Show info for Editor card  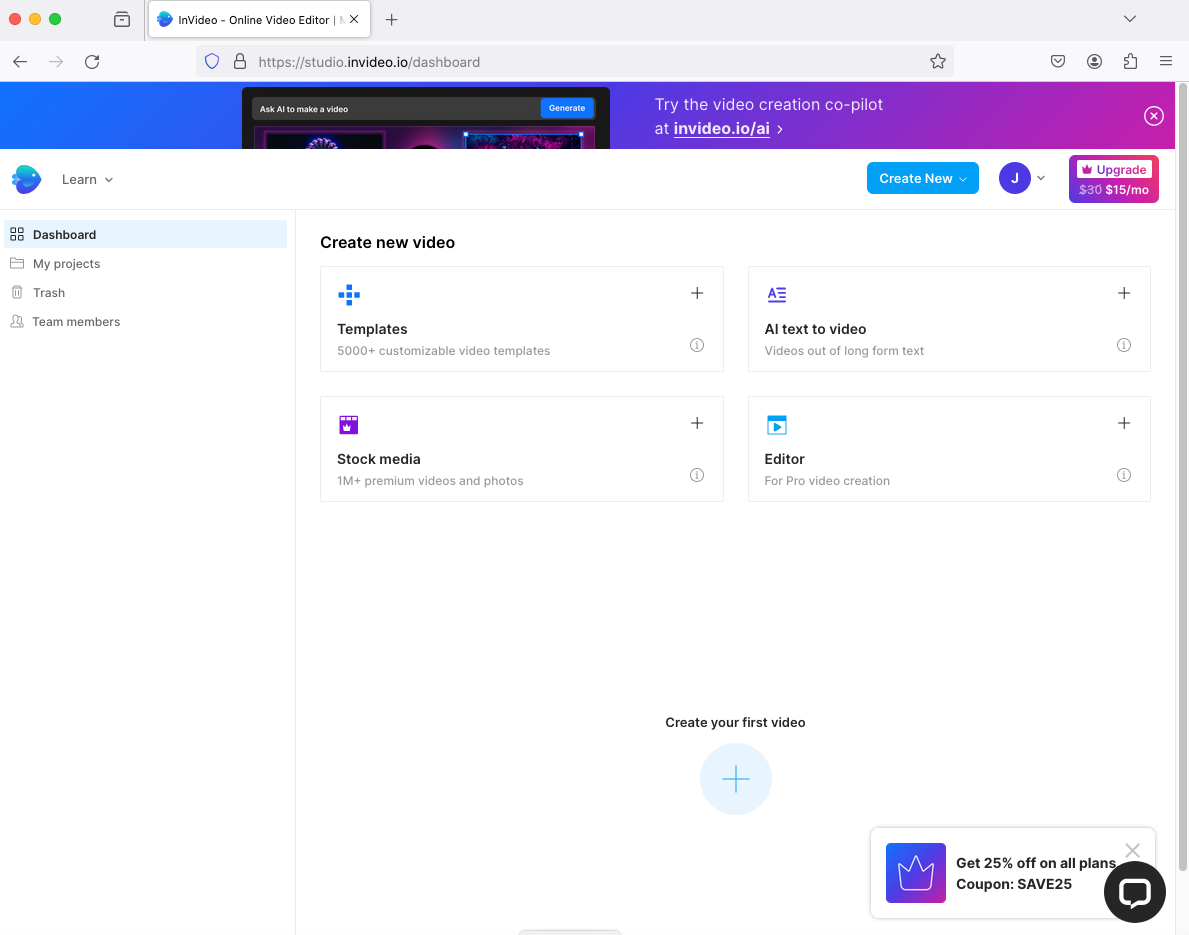coord(1124,475)
